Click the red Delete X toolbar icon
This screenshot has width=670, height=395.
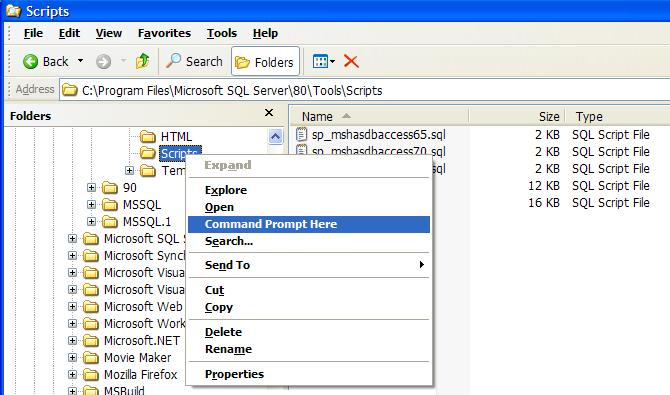[x=351, y=61]
